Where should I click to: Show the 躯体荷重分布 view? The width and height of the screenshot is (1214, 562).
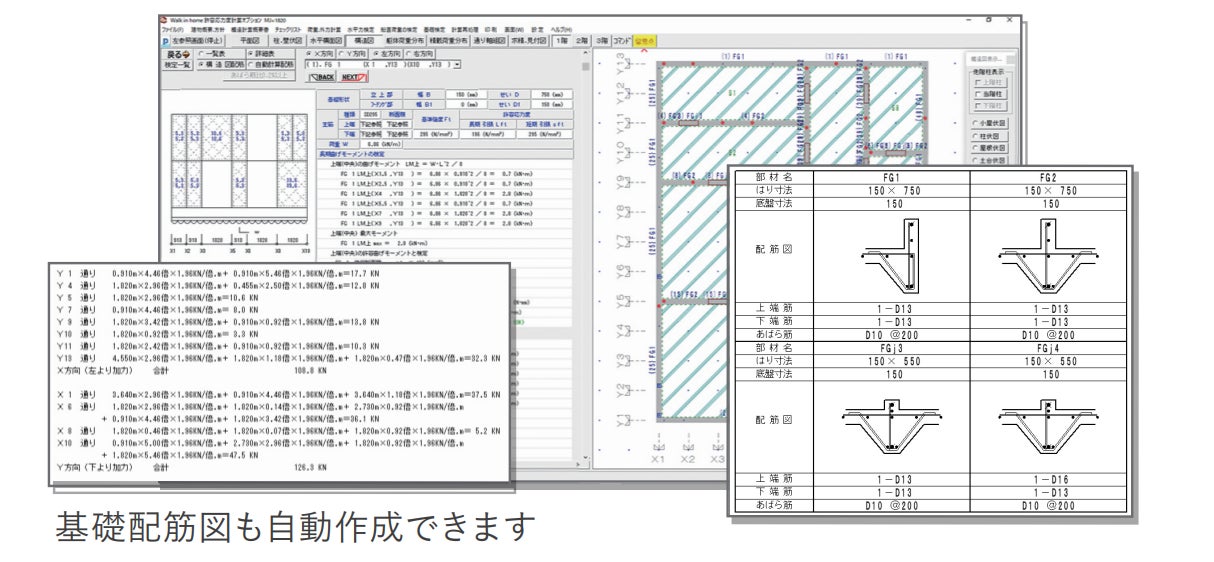point(405,40)
